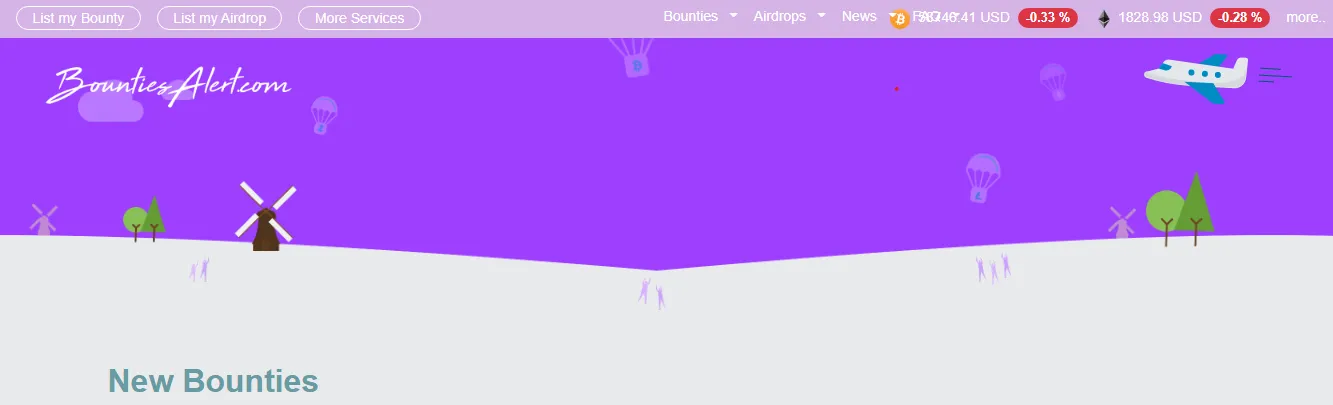Open the Airdrops menu
This screenshot has height=405, width=1333.
pos(779,16)
